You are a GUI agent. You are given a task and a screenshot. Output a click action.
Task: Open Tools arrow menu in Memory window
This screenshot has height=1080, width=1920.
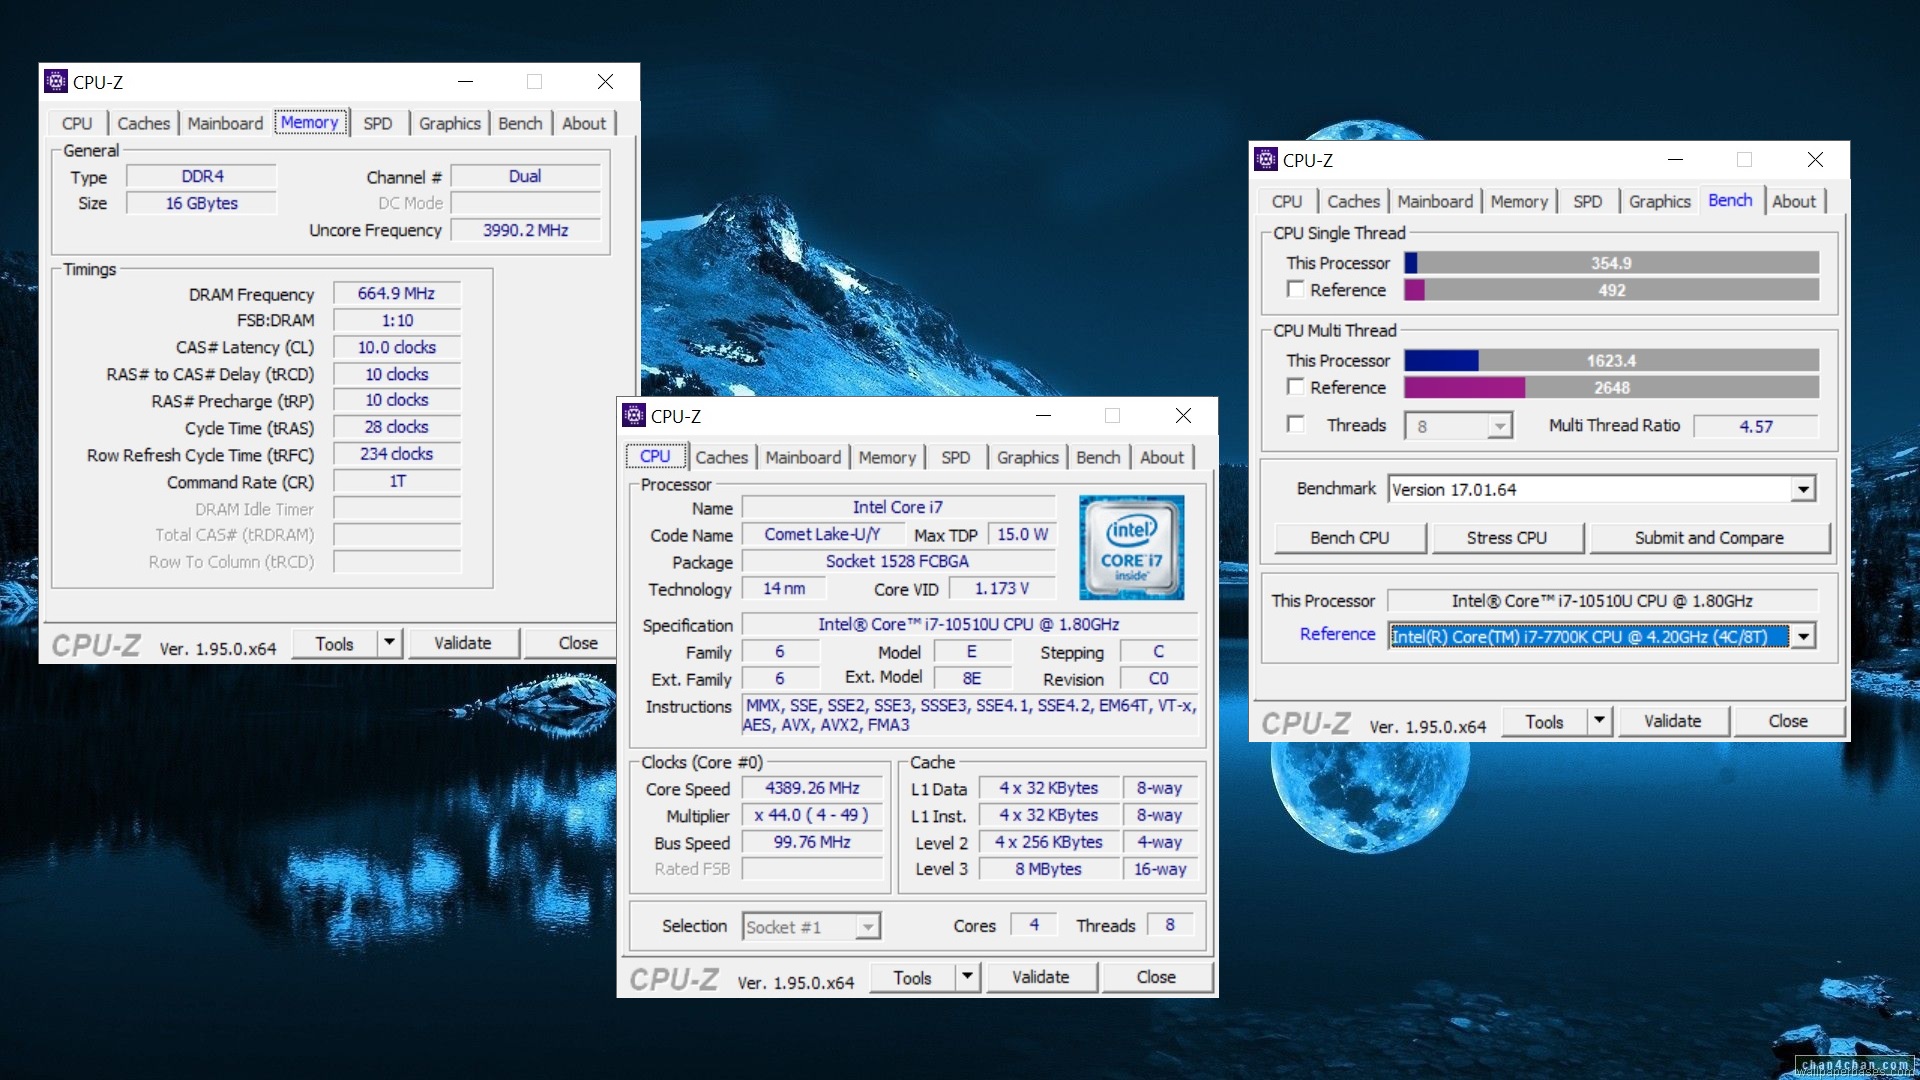click(x=390, y=643)
